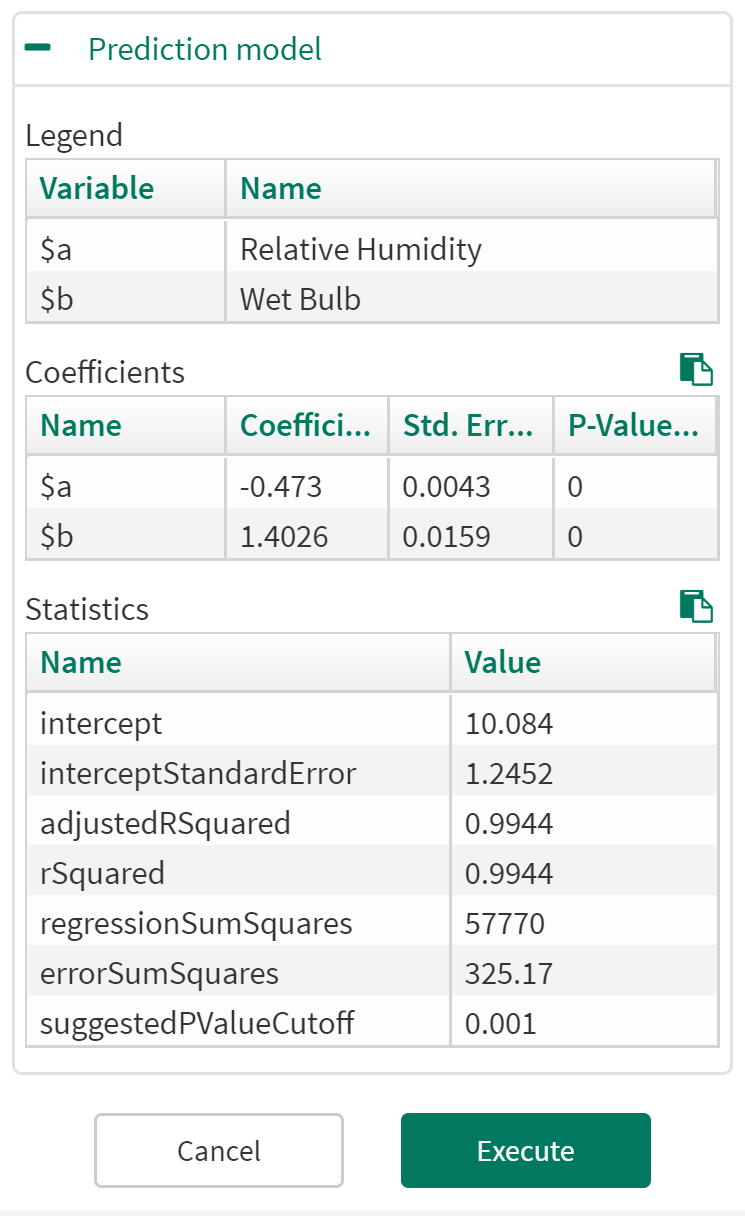Click the P-Value column header
Screen dimensions: 745x1216
point(633,425)
